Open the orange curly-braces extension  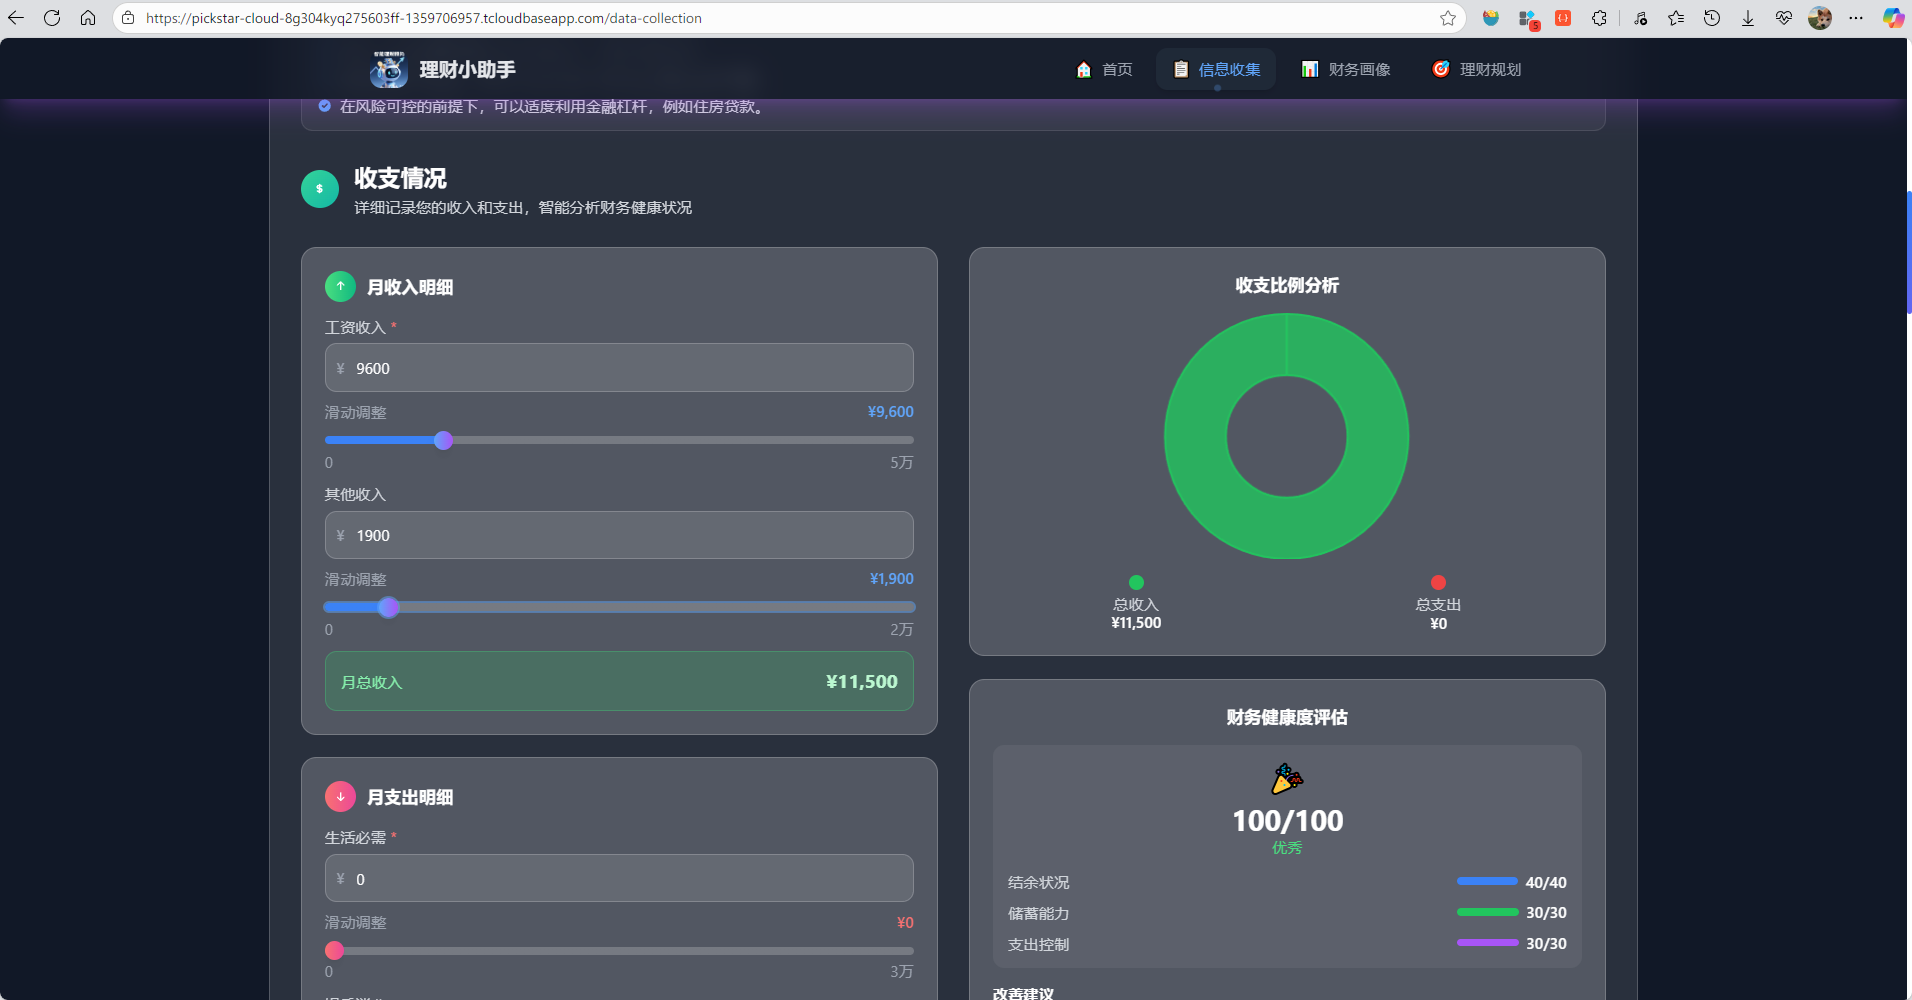[x=1563, y=18]
